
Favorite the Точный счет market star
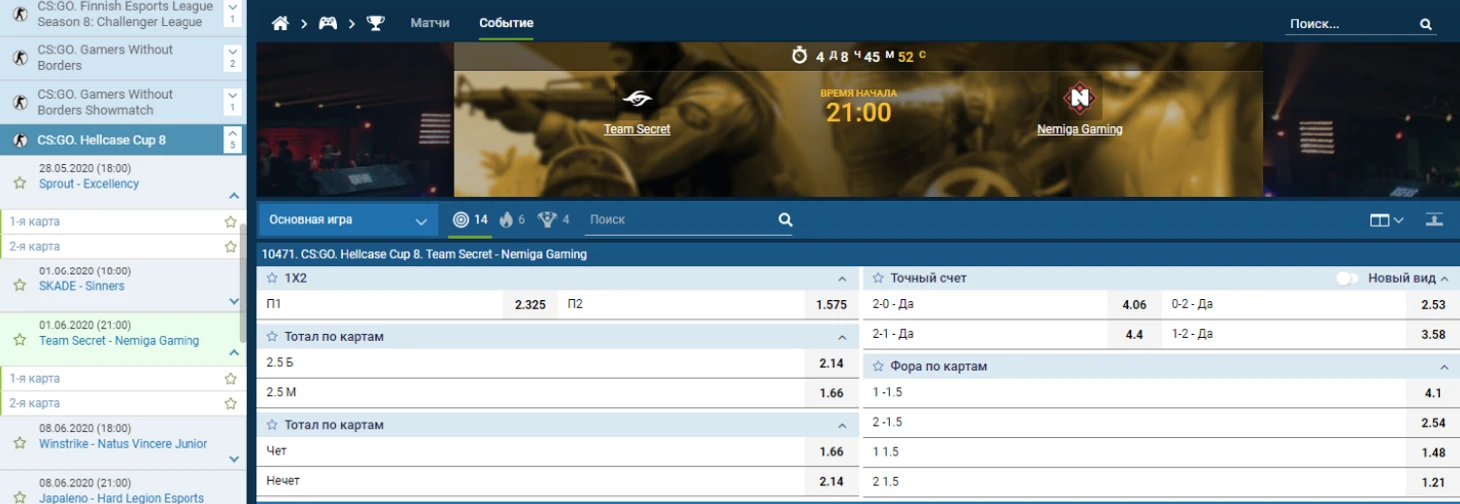point(878,278)
